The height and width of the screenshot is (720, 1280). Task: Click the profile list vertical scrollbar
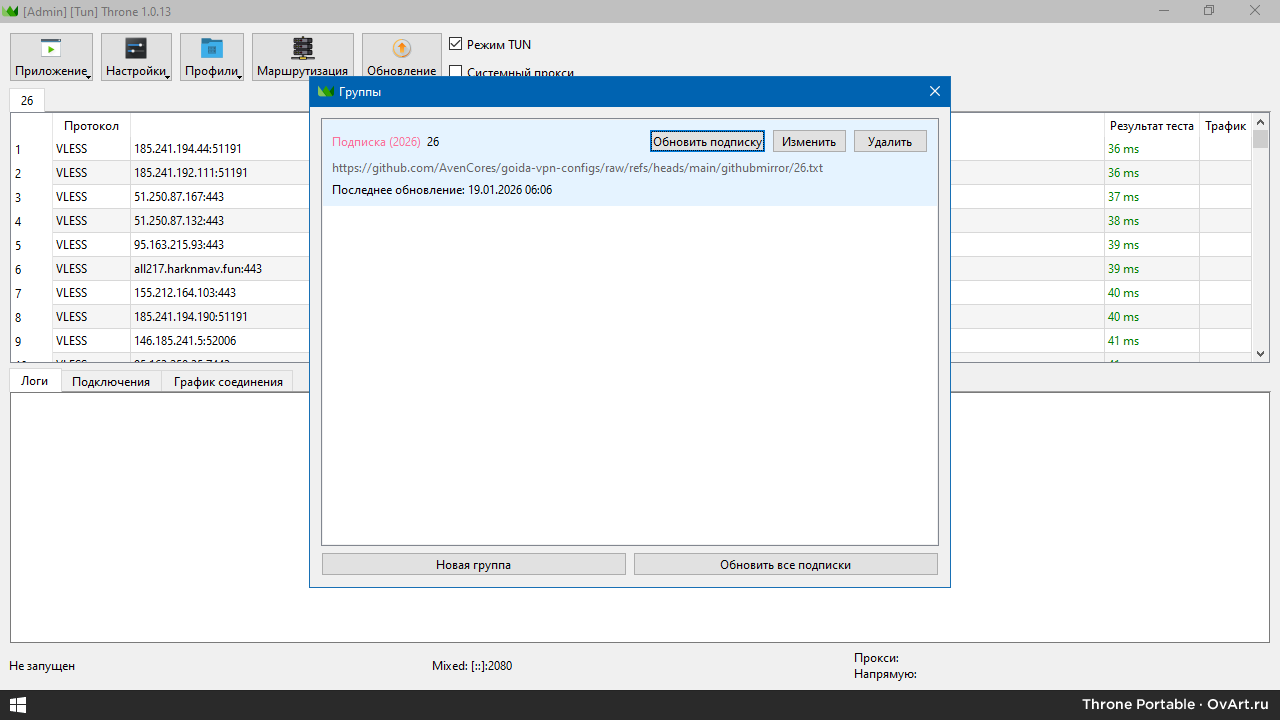pos(1260,250)
